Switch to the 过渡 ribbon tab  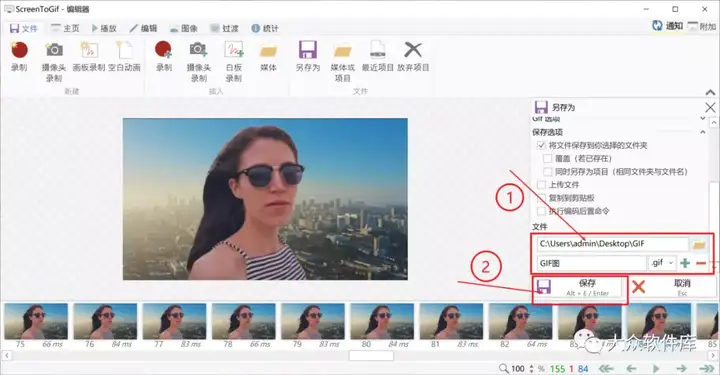tap(225, 28)
